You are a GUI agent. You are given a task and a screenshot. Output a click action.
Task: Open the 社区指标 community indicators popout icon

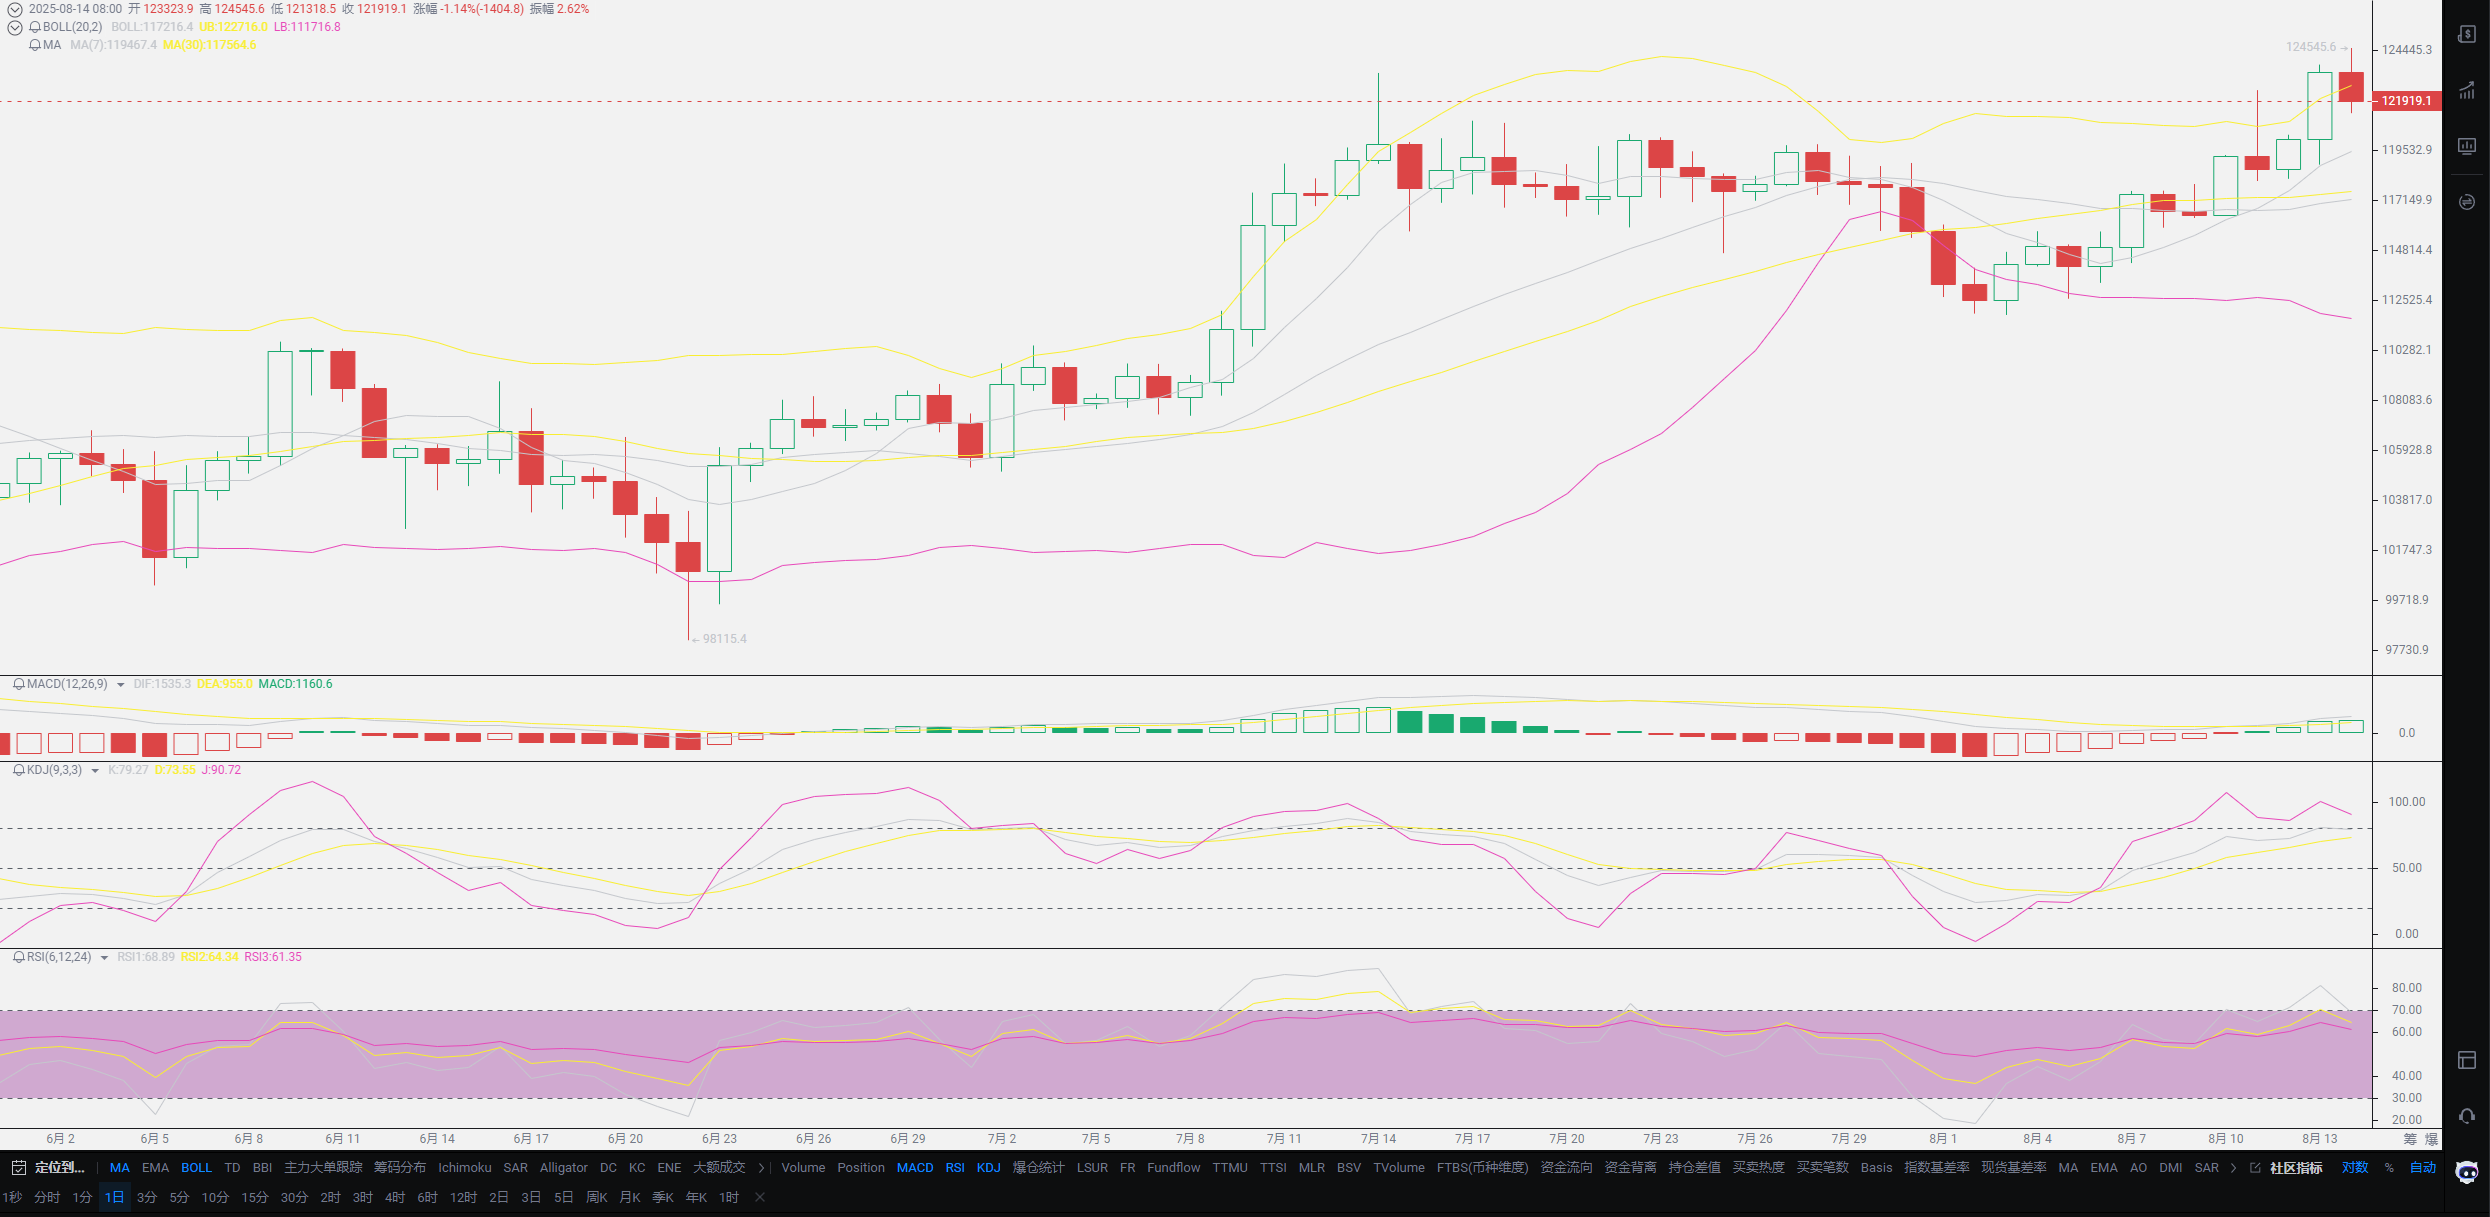coord(2255,1168)
